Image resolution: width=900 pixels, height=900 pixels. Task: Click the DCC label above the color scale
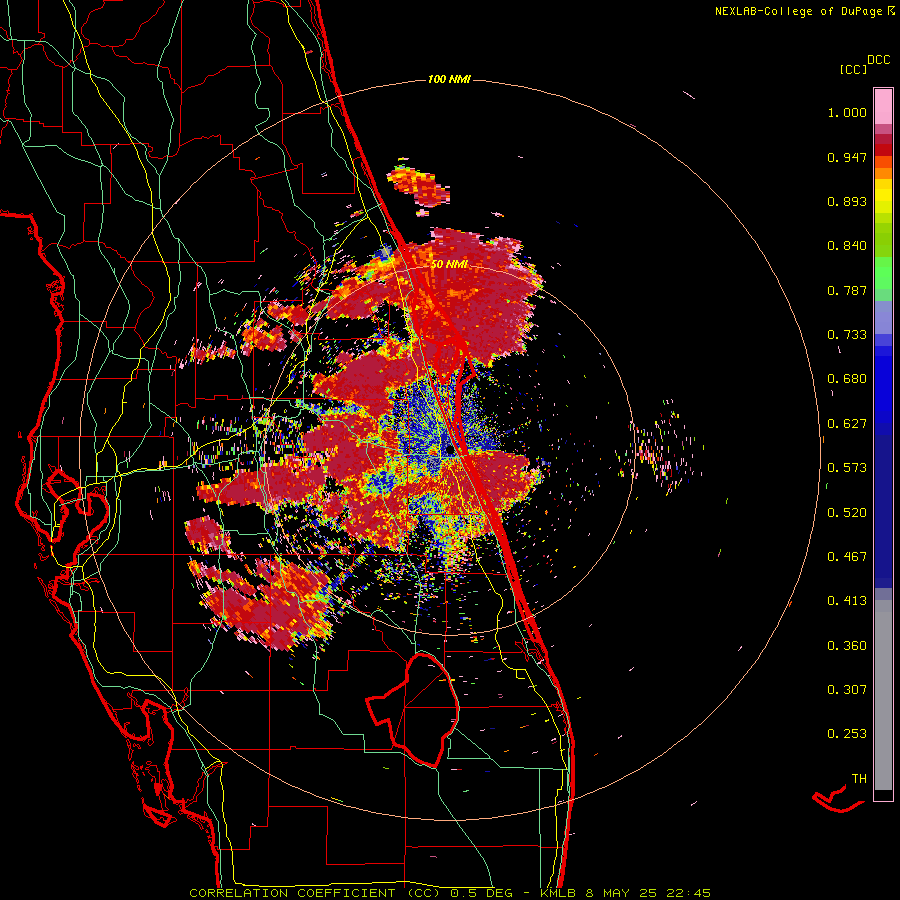[x=879, y=60]
